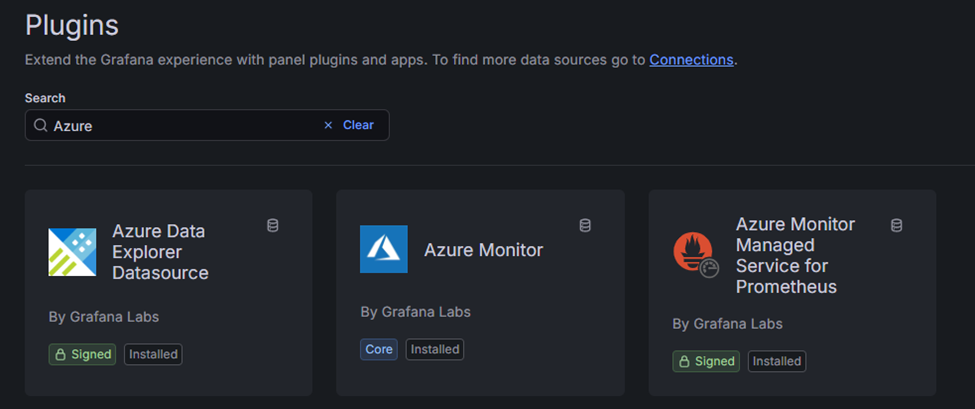This screenshot has width=975, height=409.
Task: Click the datasource icon on Managed Prometheus card
Action: (897, 226)
